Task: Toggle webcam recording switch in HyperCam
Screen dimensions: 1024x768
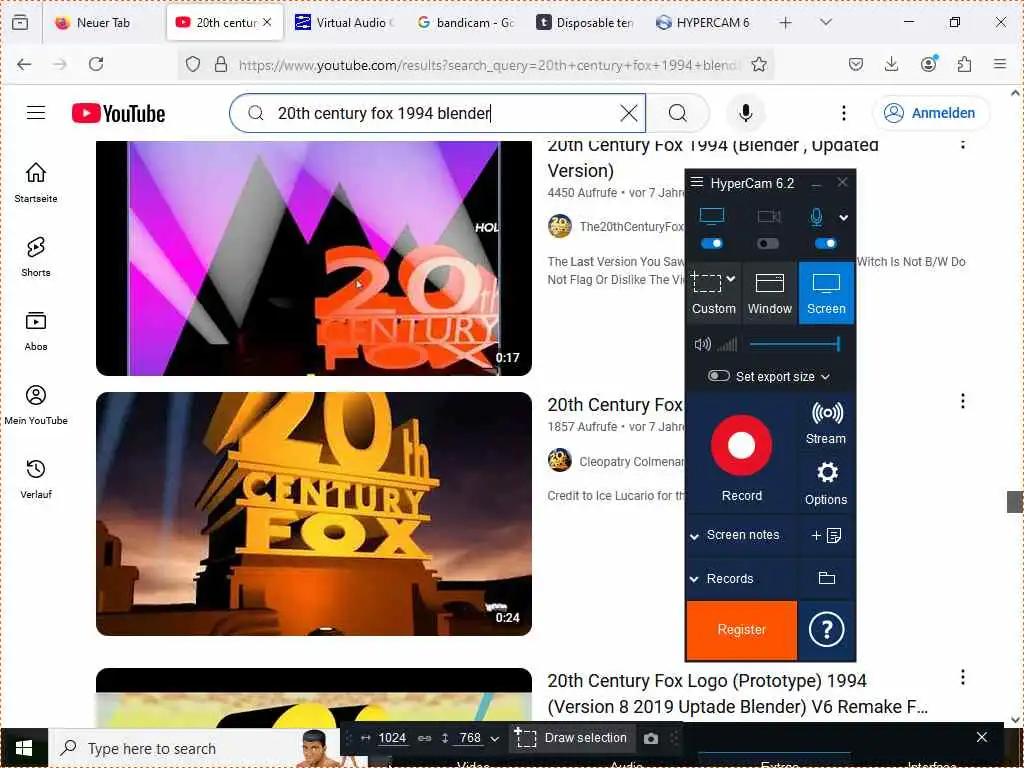Action: (x=768, y=244)
